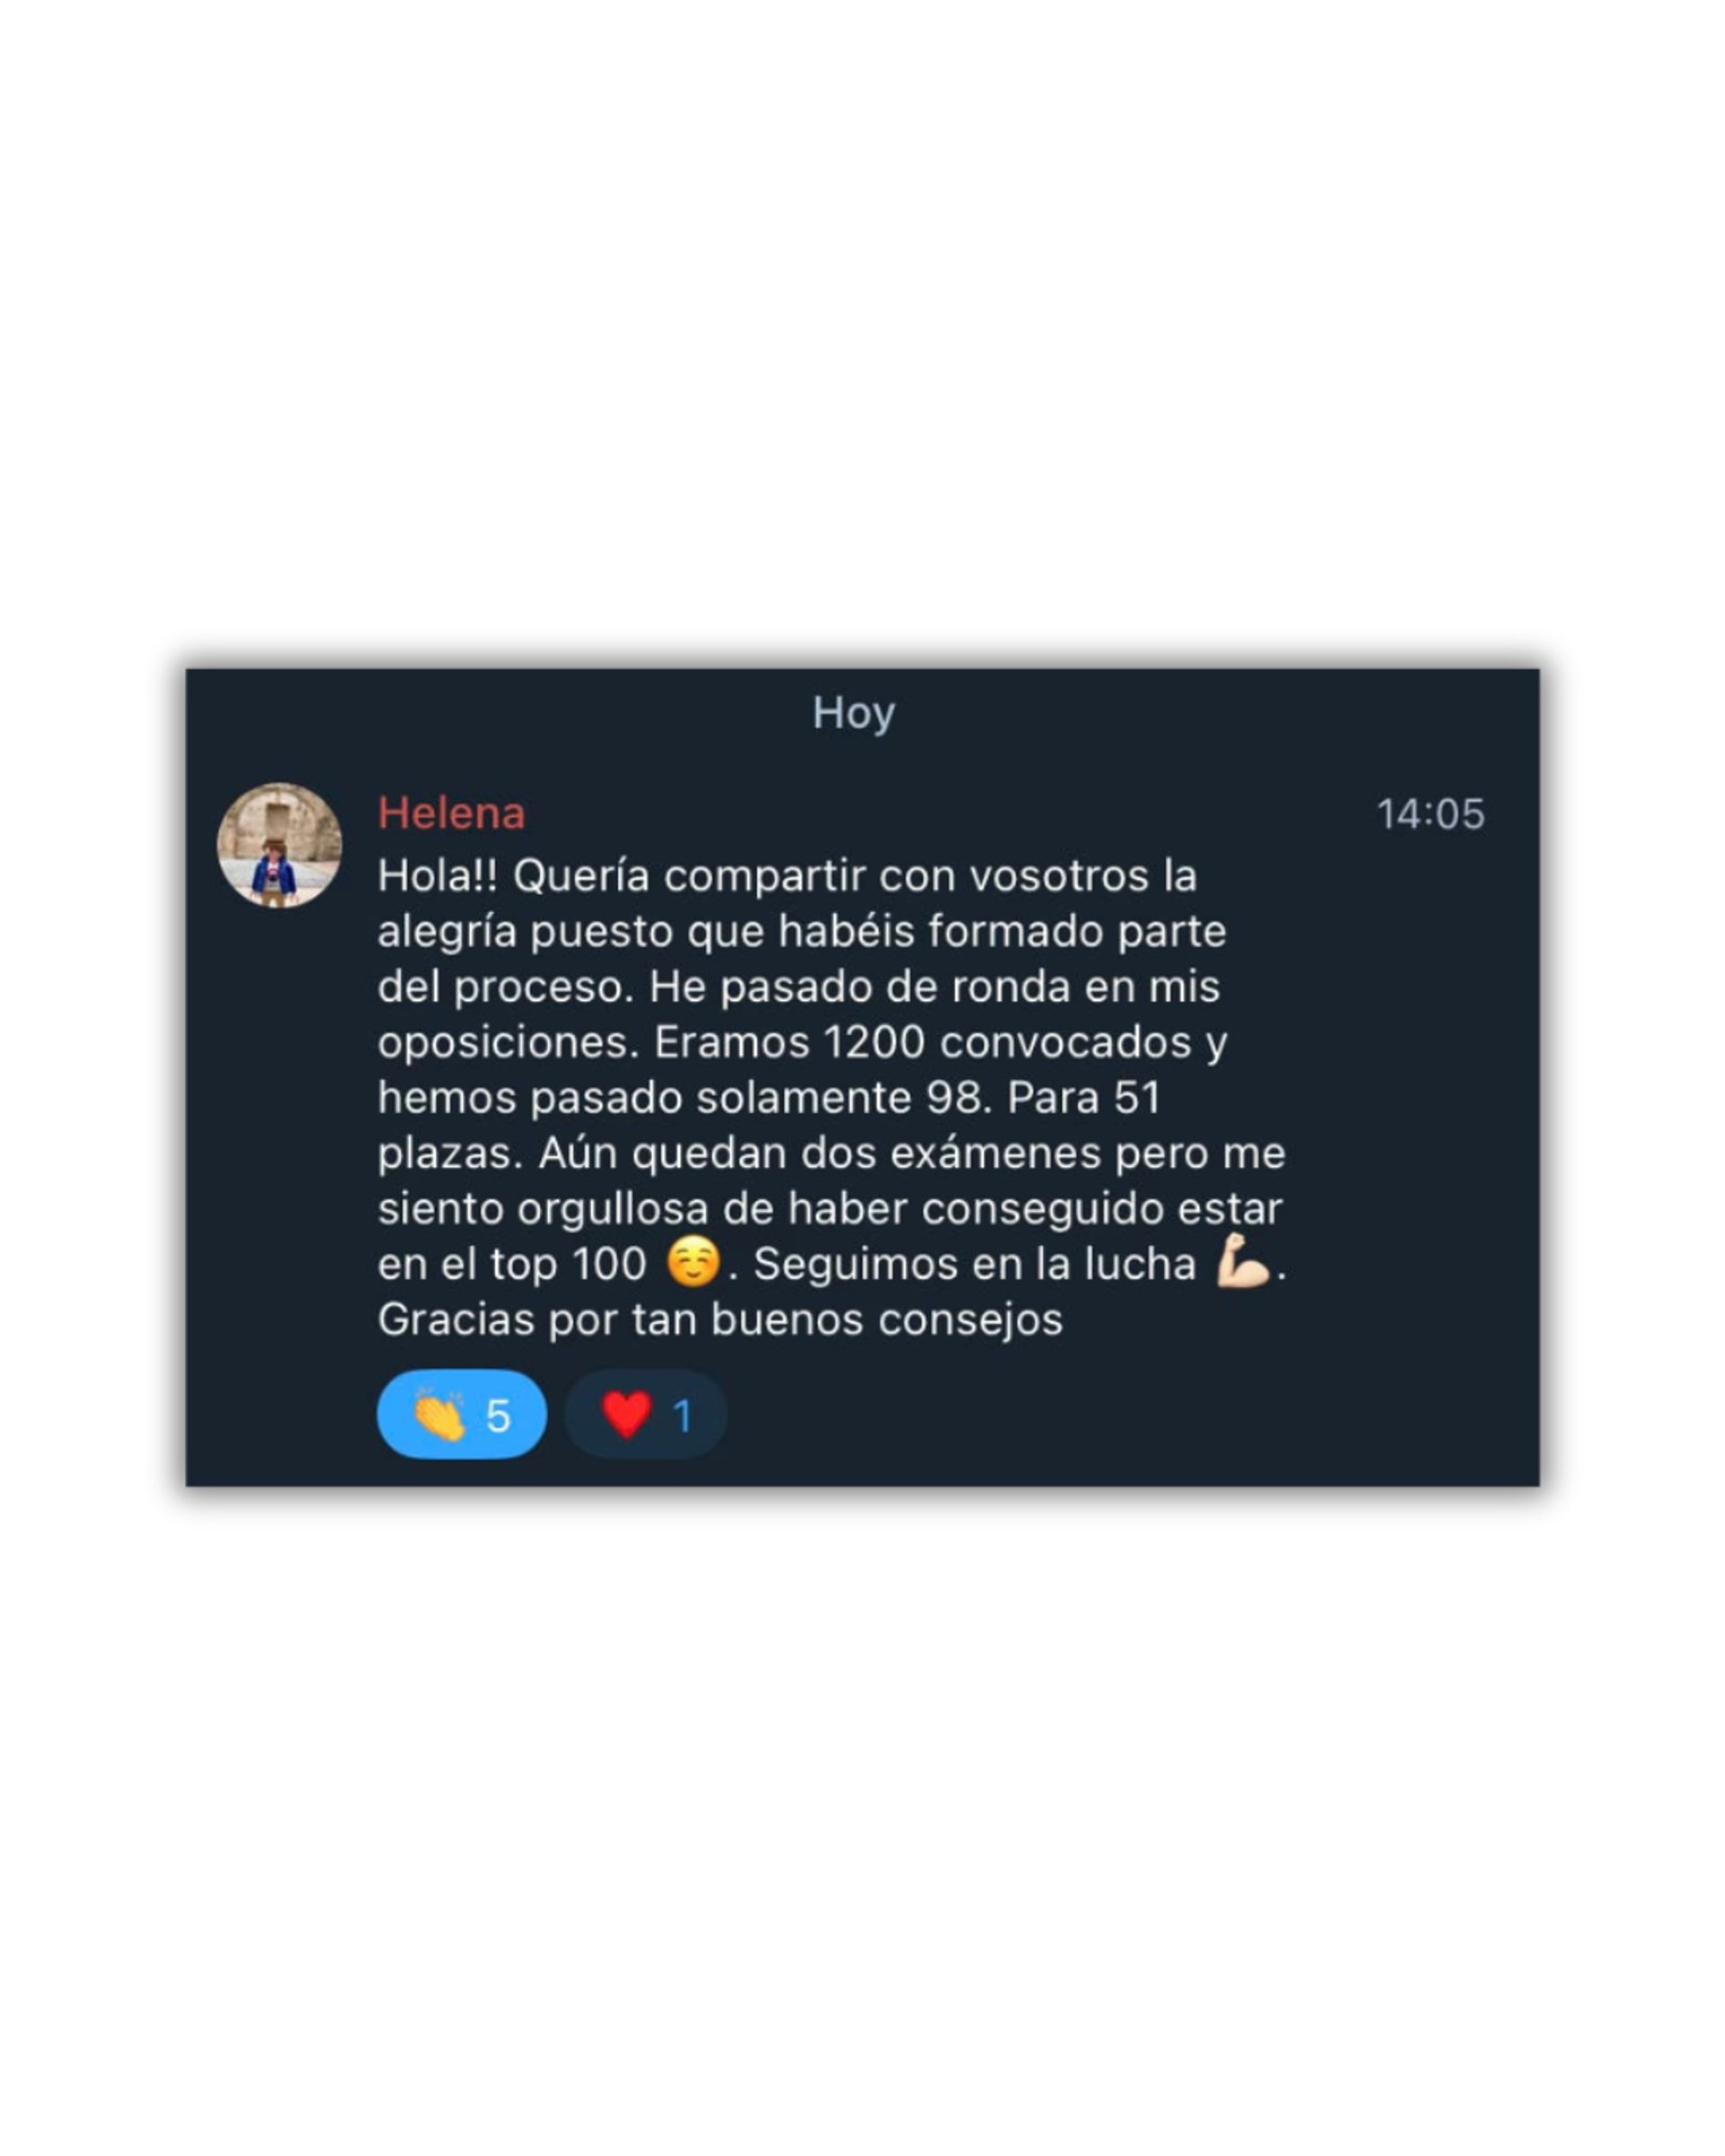Click the clap reaction count 5
Viewport: 1725px width, 2156px height.
click(x=498, y=1416)
